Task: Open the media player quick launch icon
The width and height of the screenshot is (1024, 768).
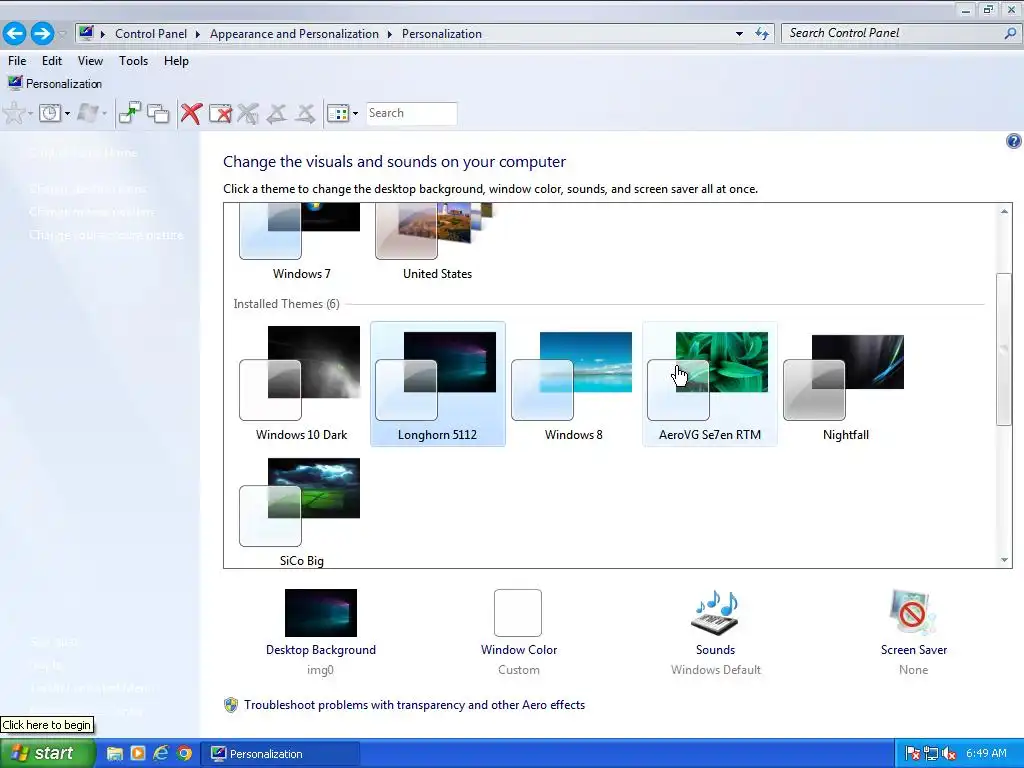Action: point(138,754)
